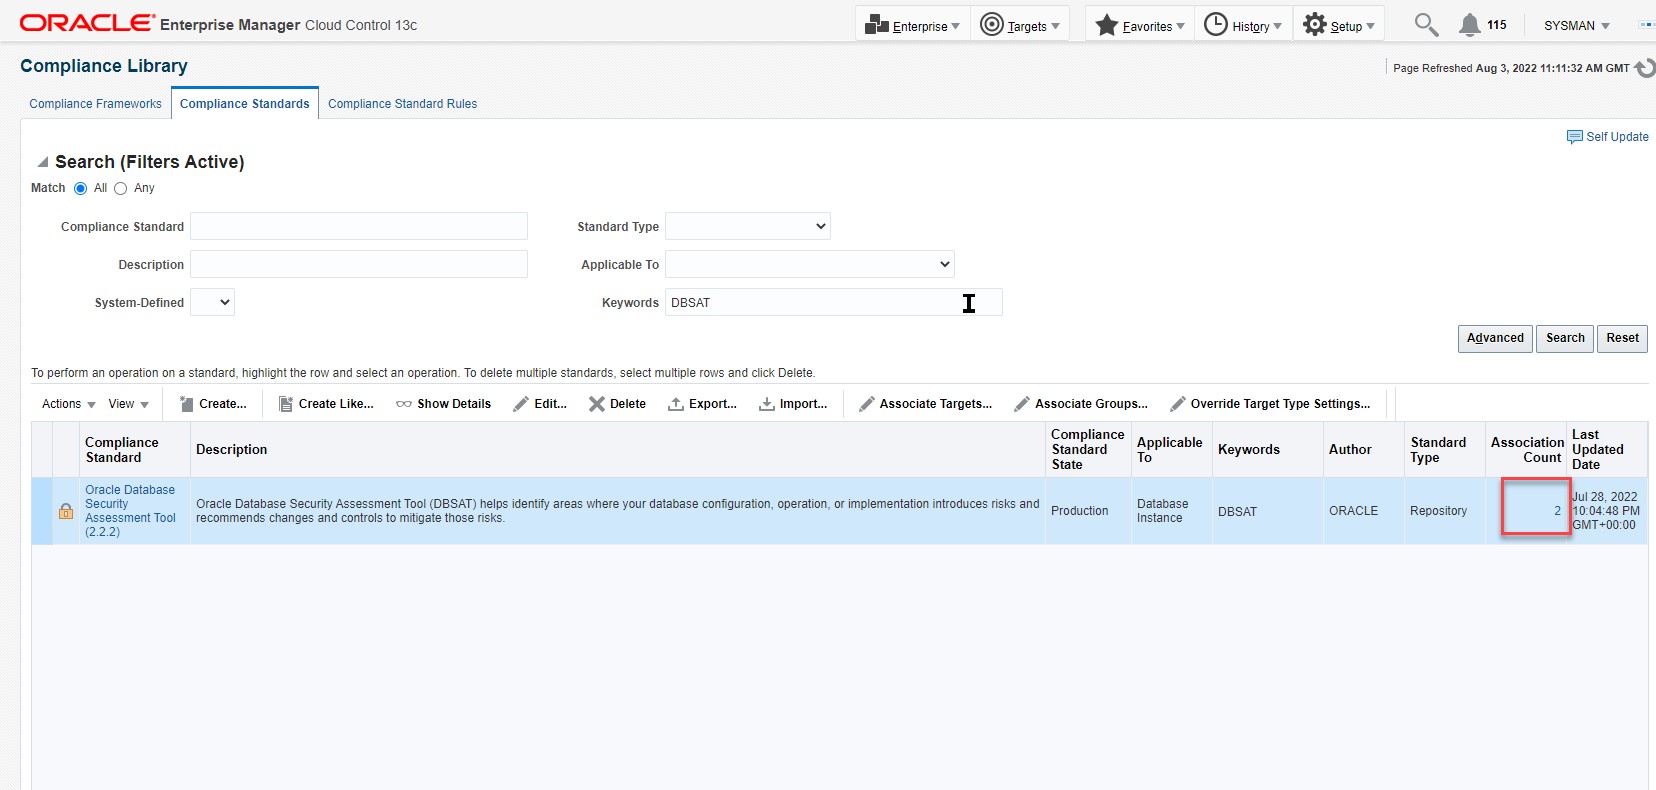
Task: Open the Targets menu
Action: pyautogui.click(x=1020, y=25)
